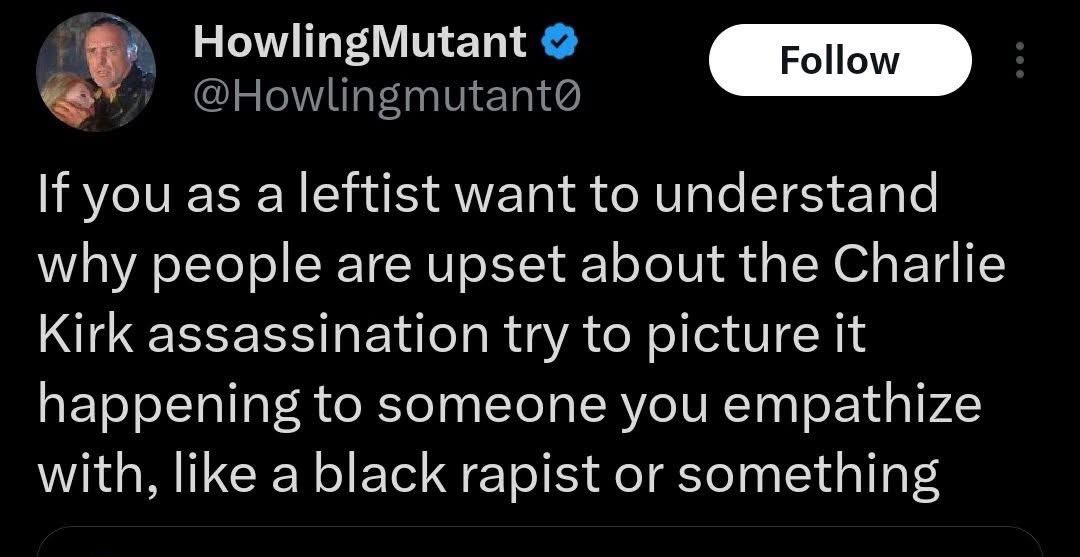Viewport: 1080px width, 557px height.
Task: Open the quoted post card below tweet
Action: [x=539, y=542]
